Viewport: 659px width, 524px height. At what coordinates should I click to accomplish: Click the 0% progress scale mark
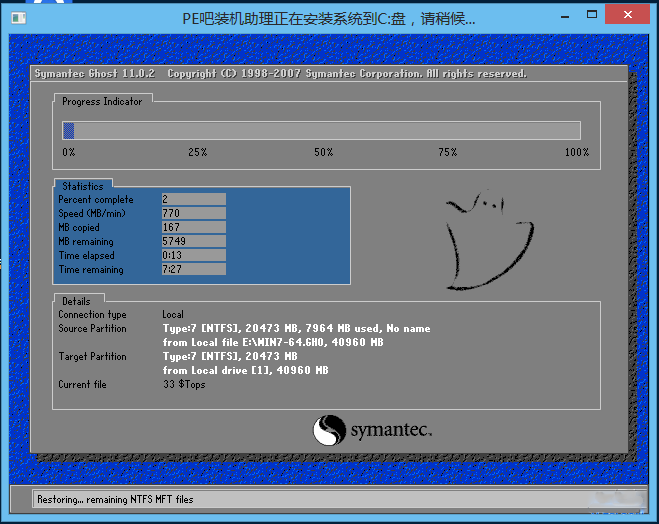[69, 152]
